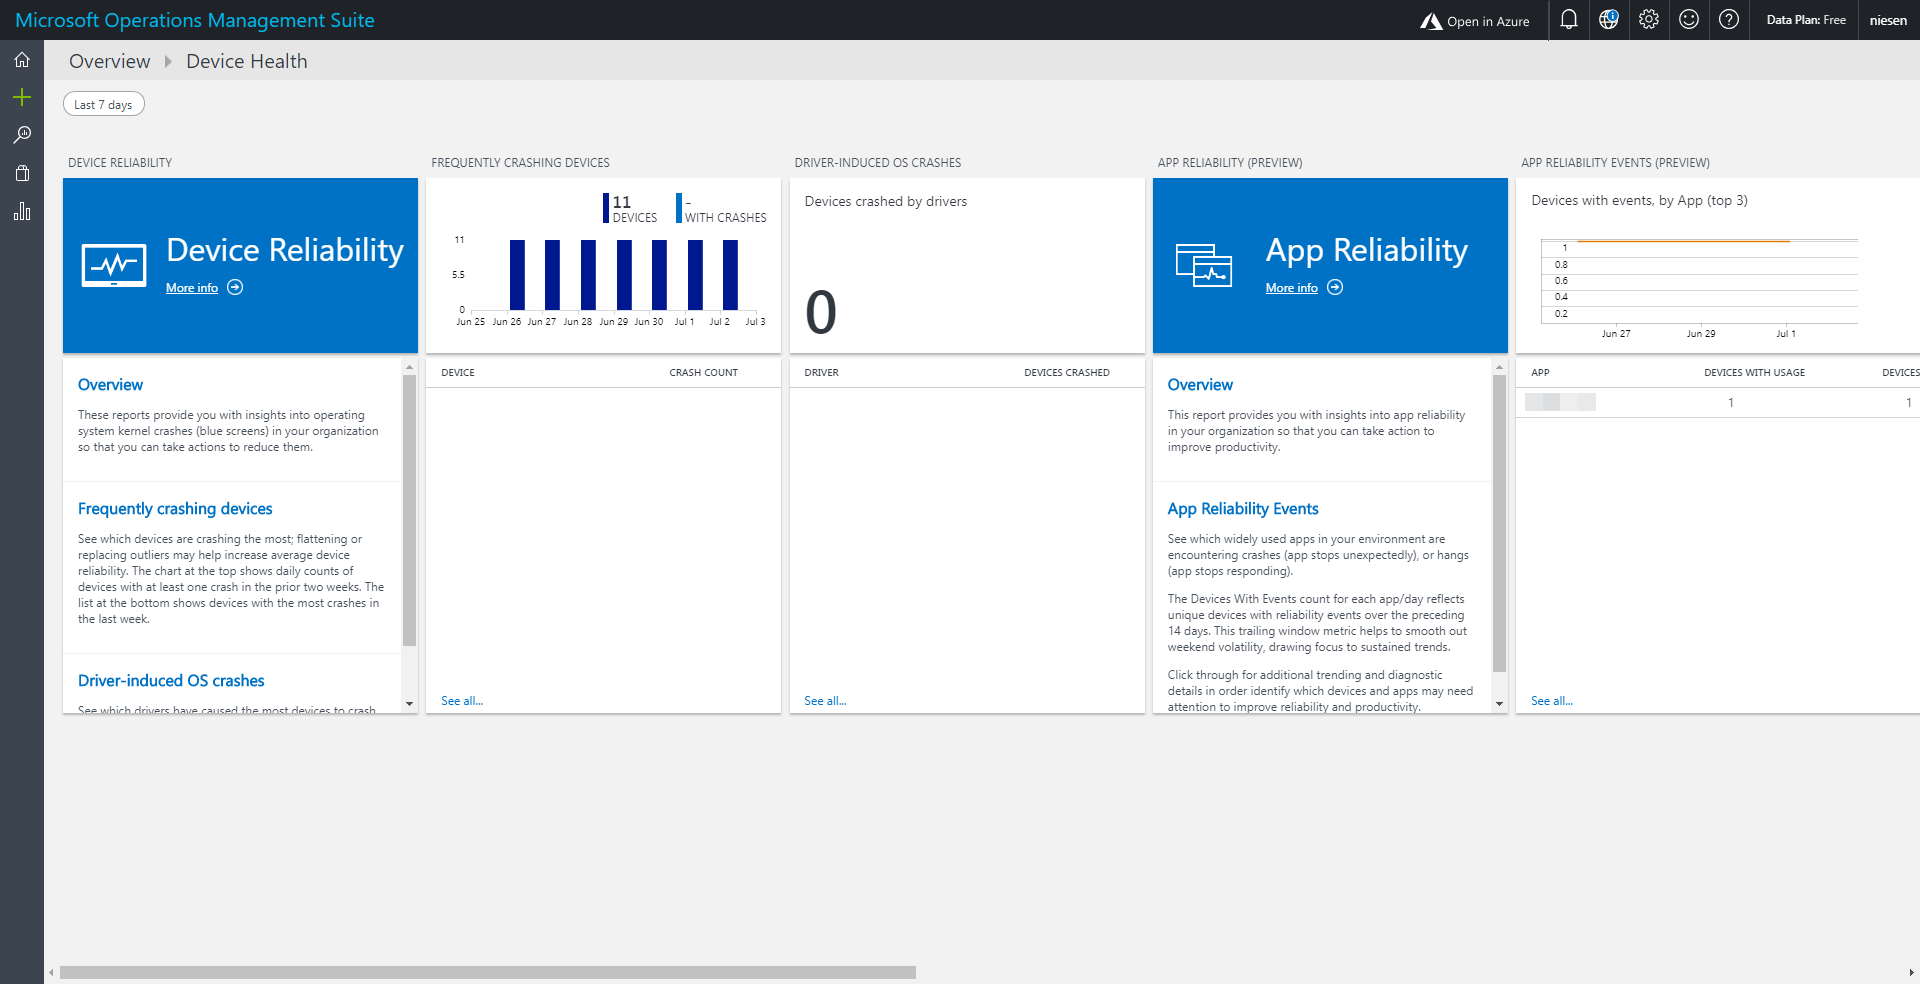Click scroll up arrow in Device Reliability panel

(x=409, y=367)
